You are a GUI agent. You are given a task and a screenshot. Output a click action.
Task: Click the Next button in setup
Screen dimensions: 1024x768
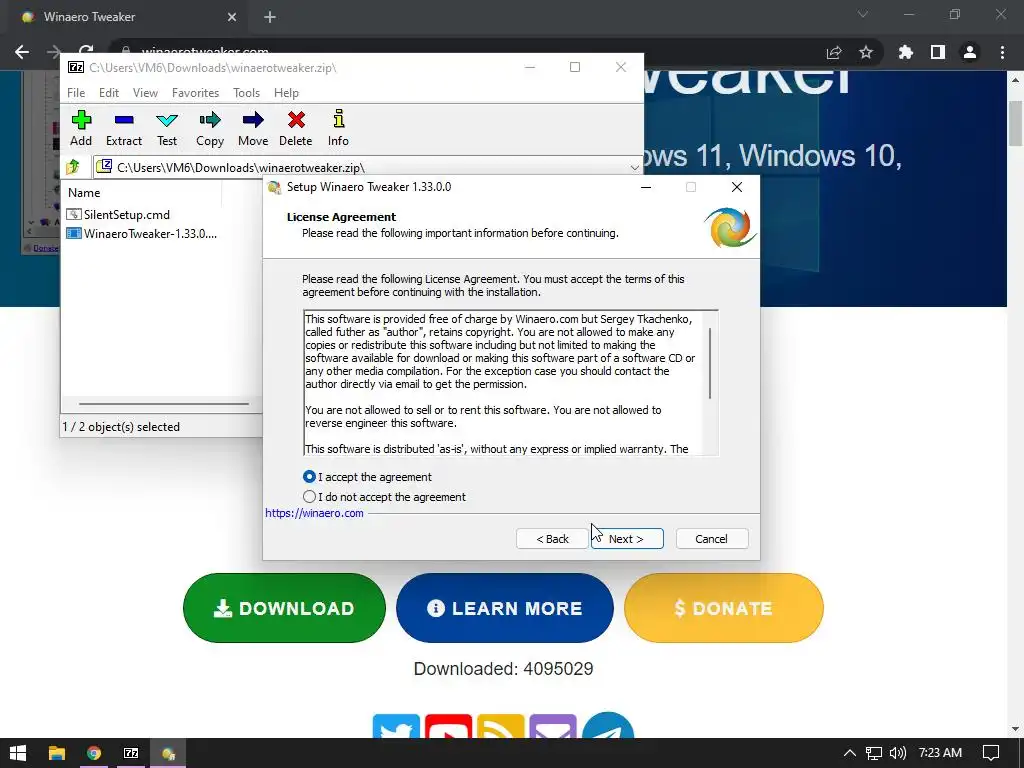(x=627, y=539)
